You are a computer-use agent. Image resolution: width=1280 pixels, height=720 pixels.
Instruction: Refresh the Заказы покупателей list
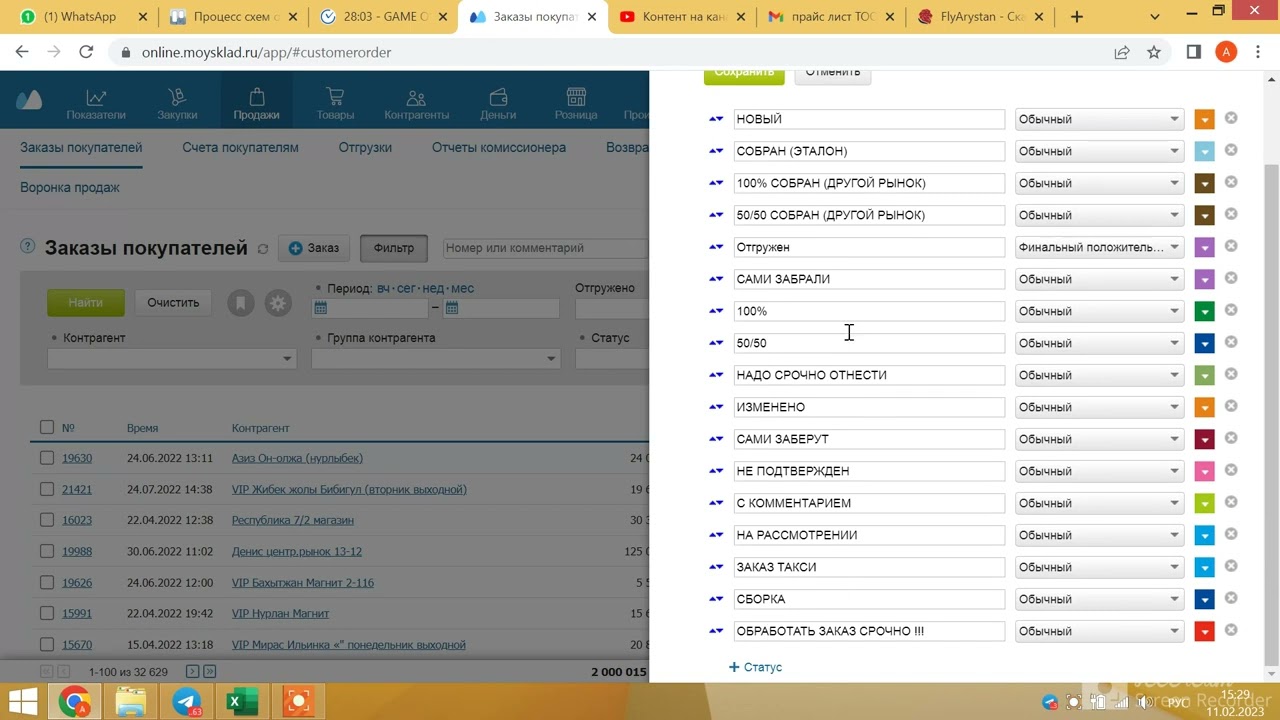pyautogui.click(x=263, y=249)
